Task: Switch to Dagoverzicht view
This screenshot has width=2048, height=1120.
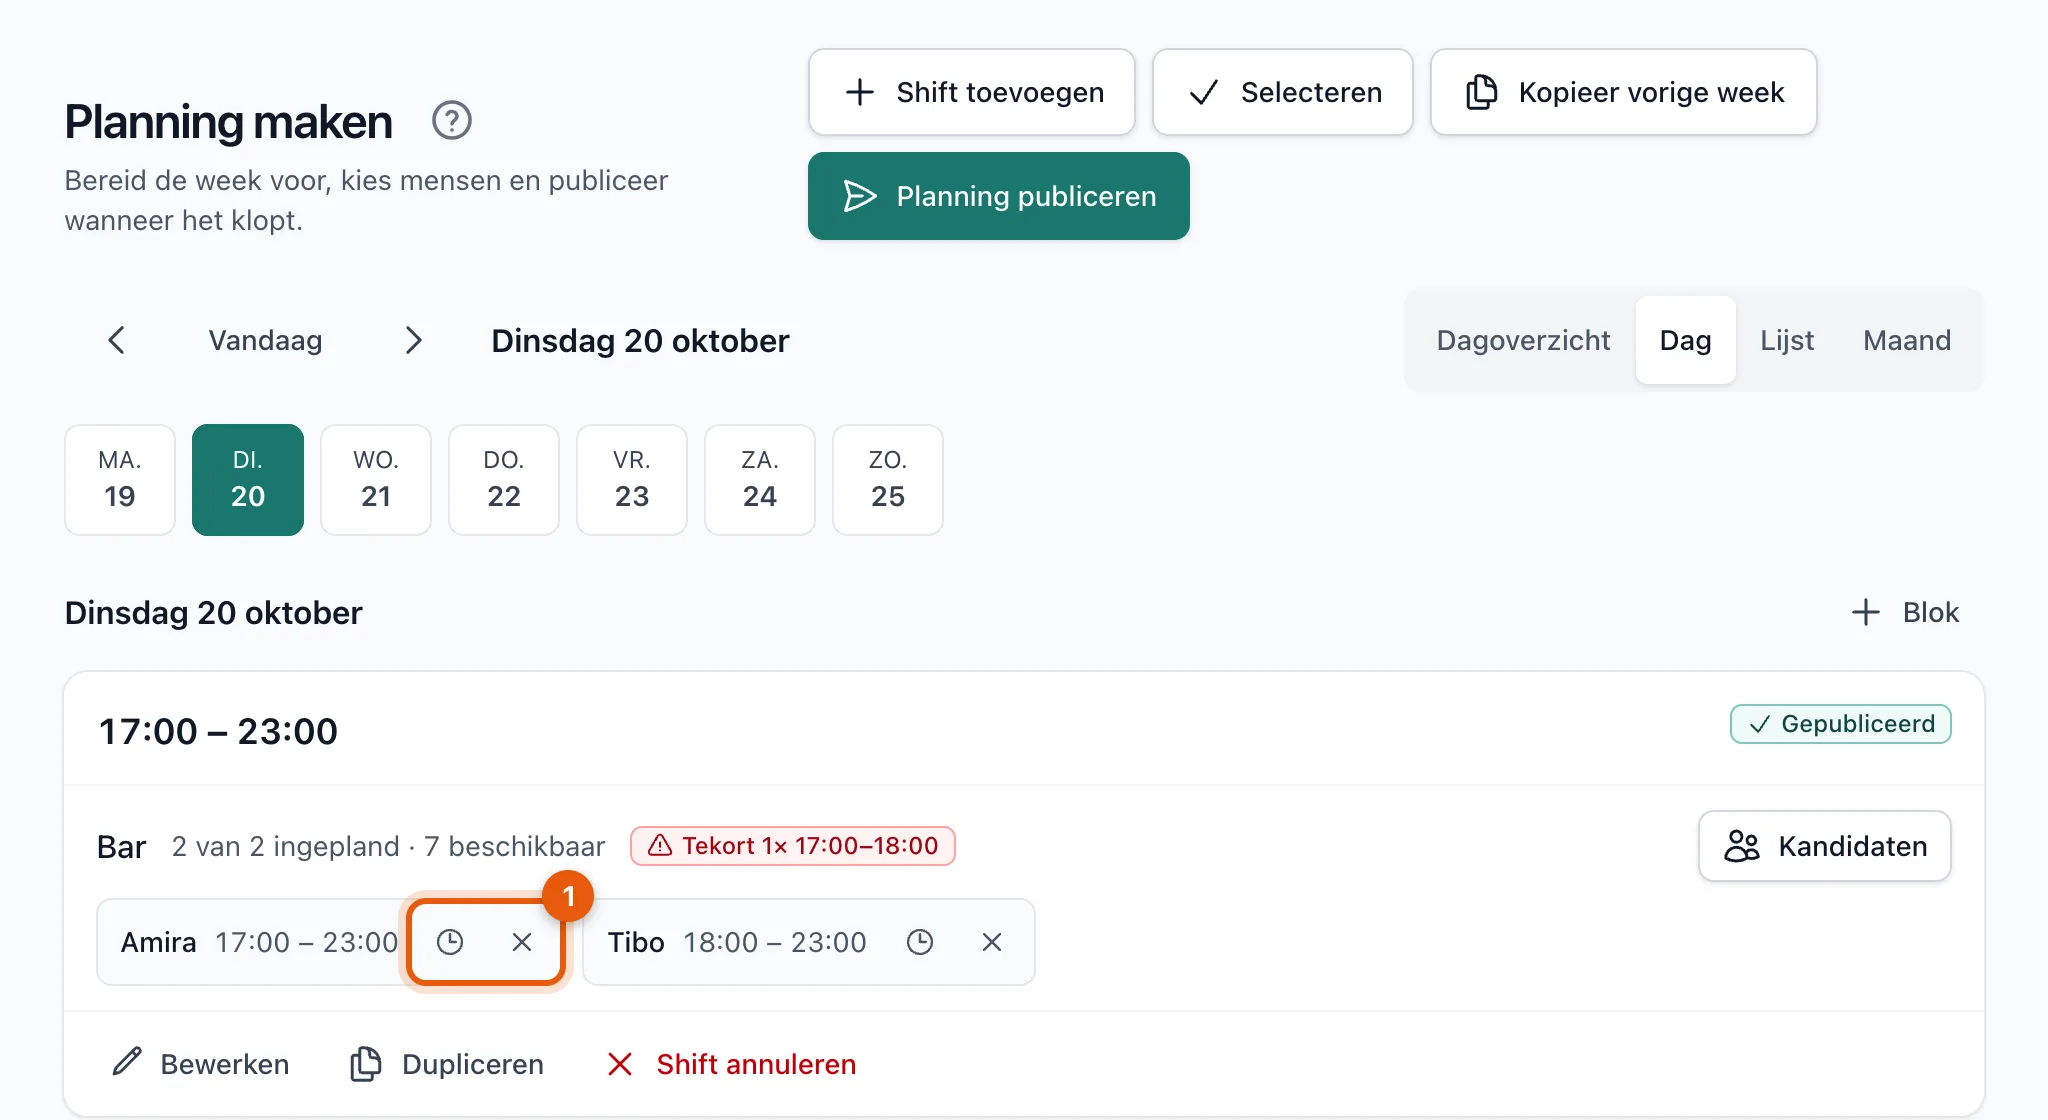Action: pos(1523,340)
